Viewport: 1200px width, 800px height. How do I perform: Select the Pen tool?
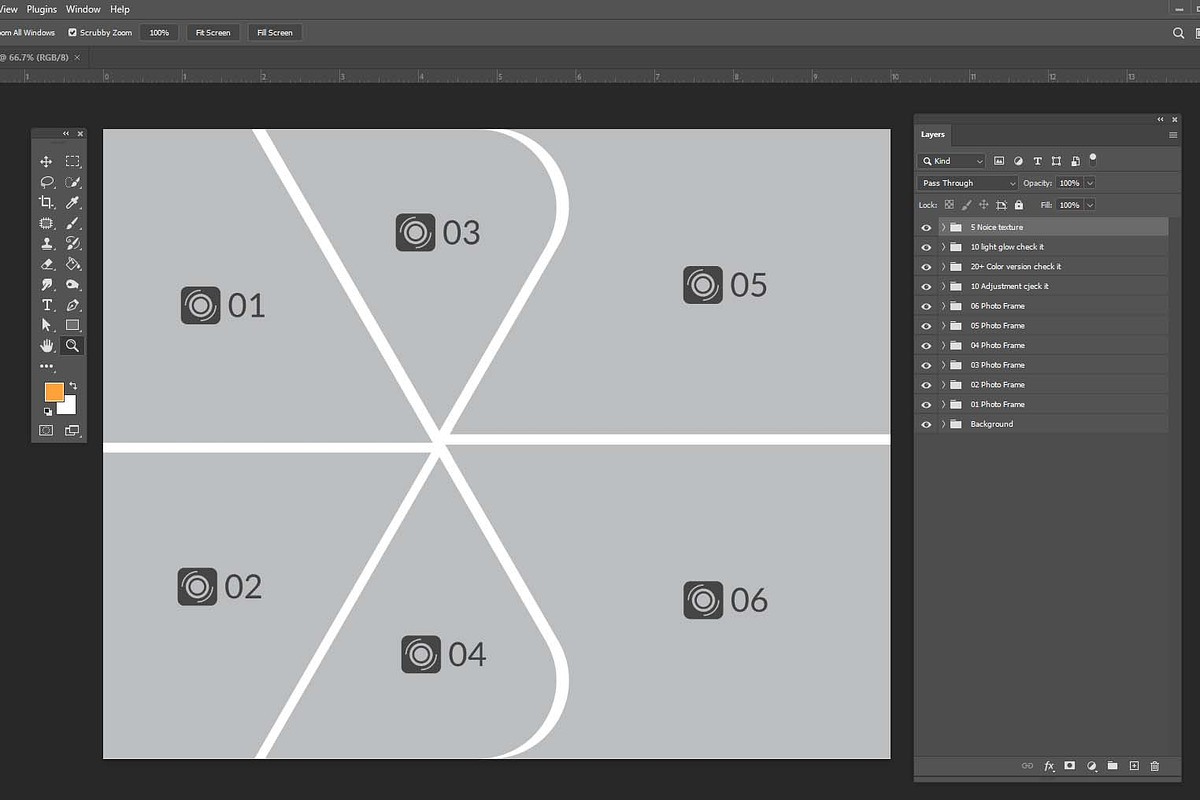tap(73, 305)
